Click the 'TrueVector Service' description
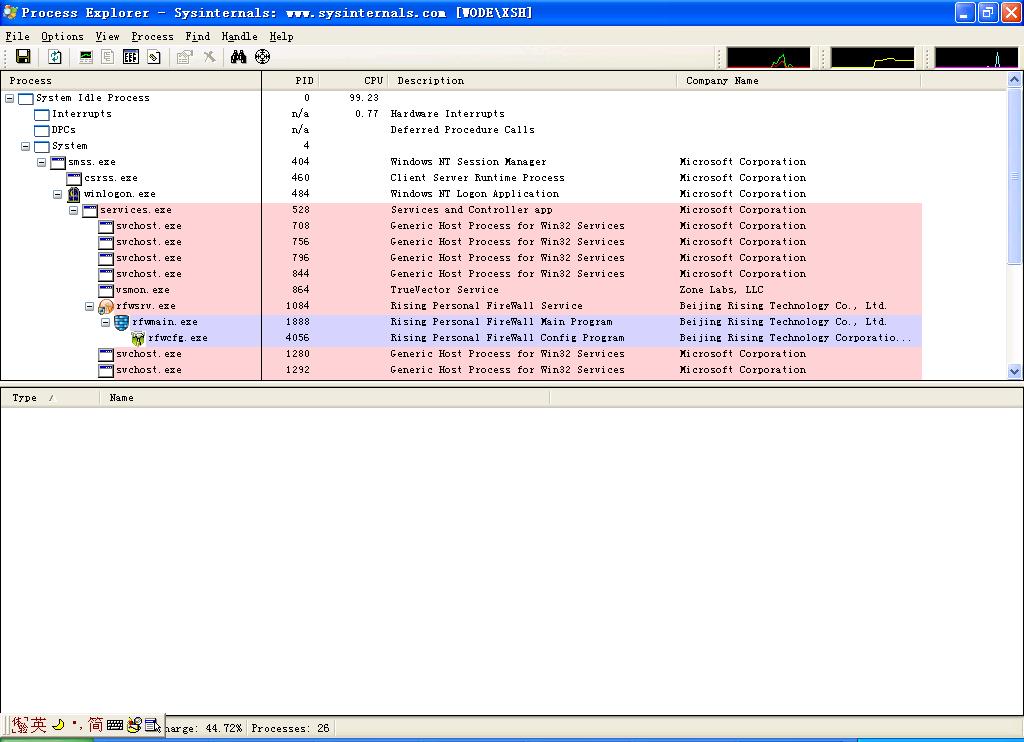Viewport: 1024px width, 742px height. tap(444, 290)
